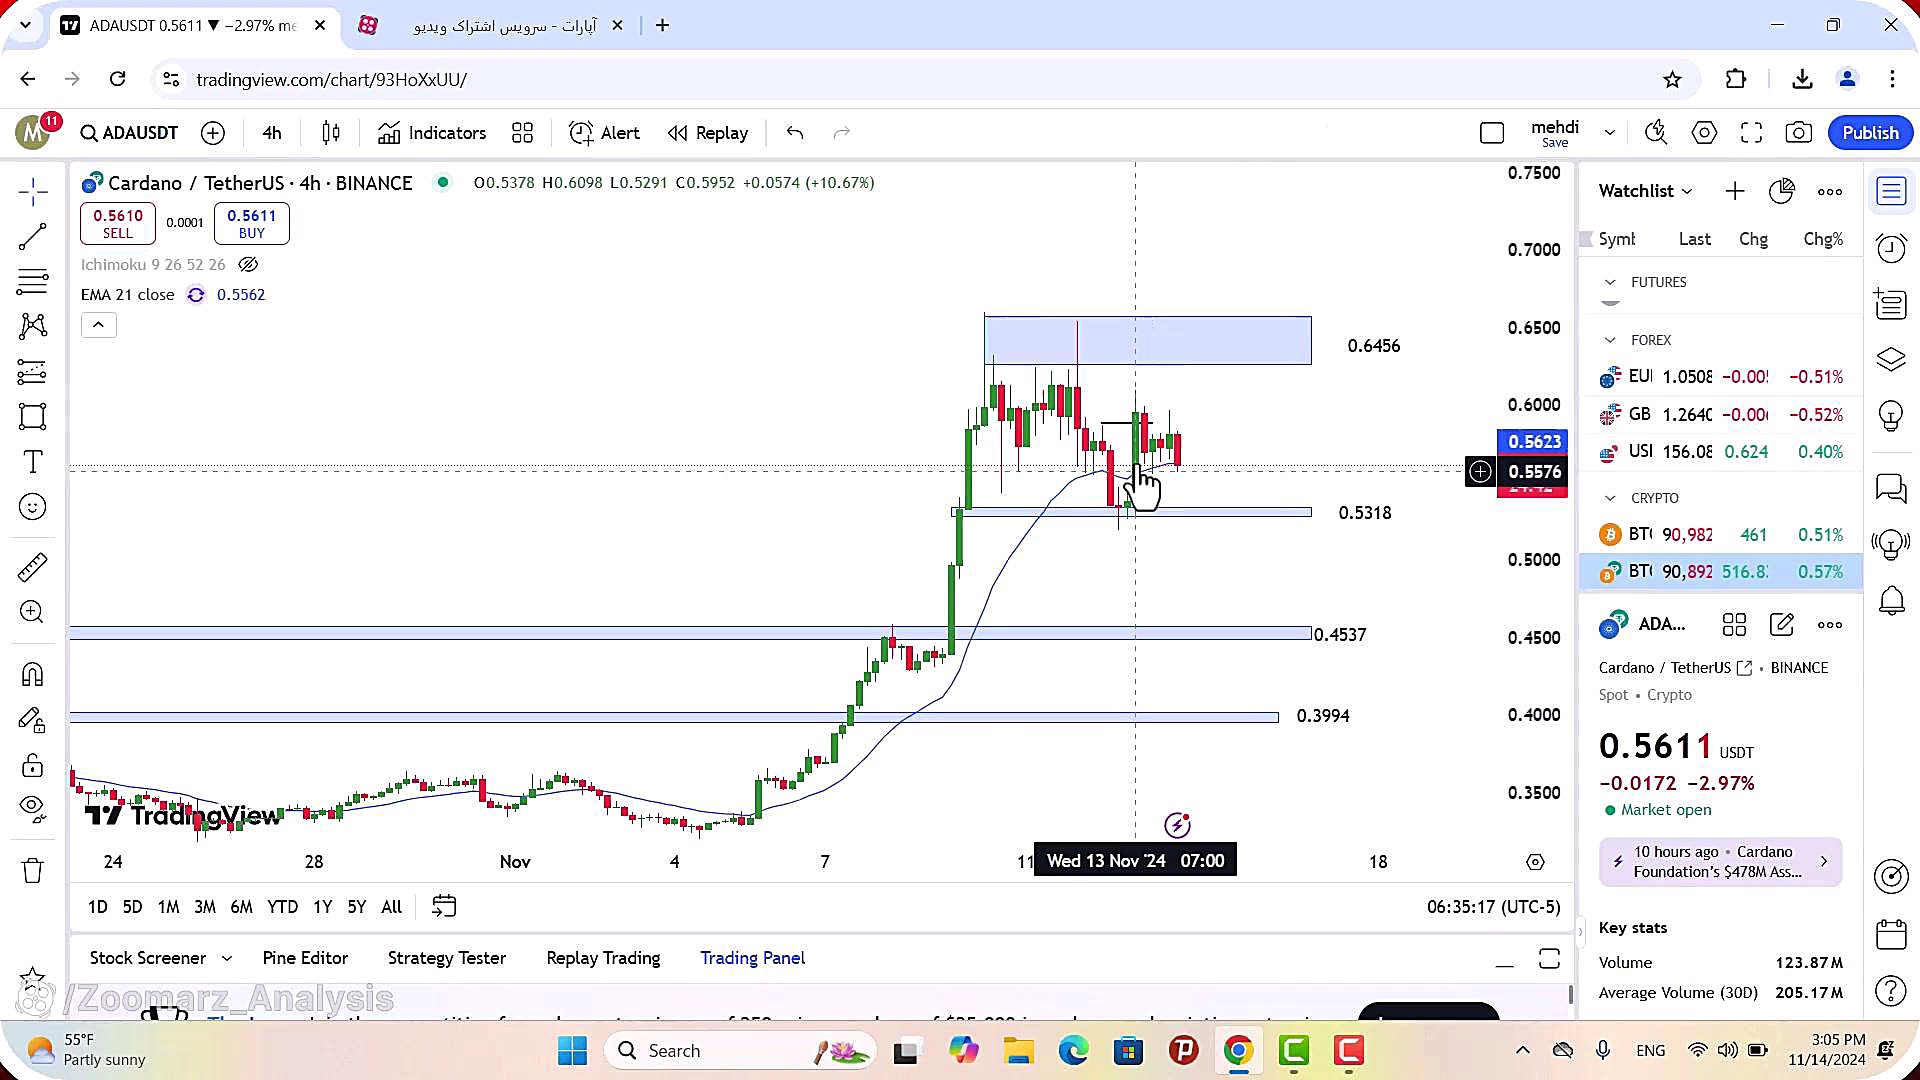Open Cardano Foundation news item
The height and width of the screenshot is (1080, 1920).
click(x=1720, y=862)
